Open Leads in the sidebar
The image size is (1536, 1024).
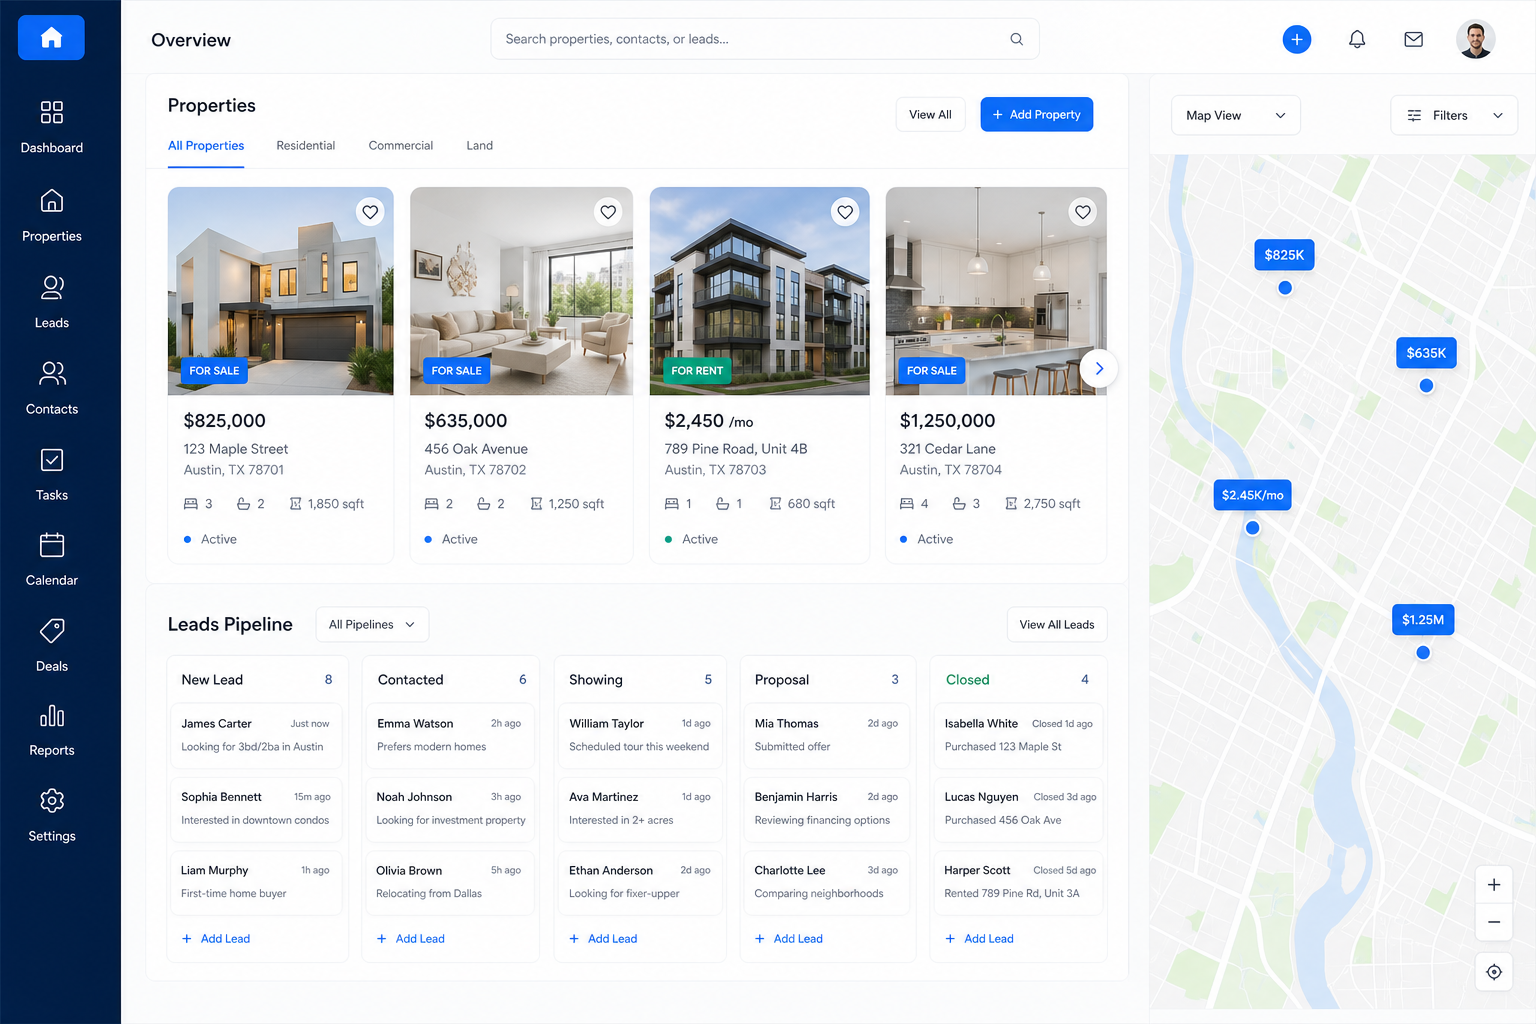click(52, 301)
